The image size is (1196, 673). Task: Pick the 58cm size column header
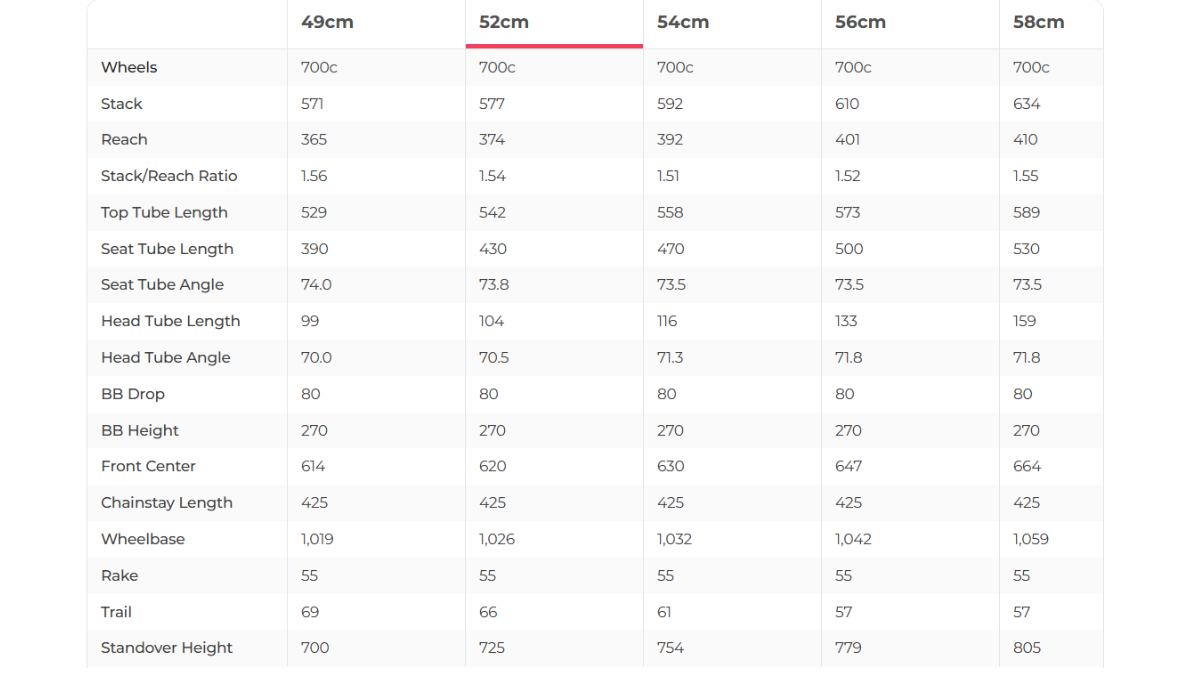click(1038, 22)
